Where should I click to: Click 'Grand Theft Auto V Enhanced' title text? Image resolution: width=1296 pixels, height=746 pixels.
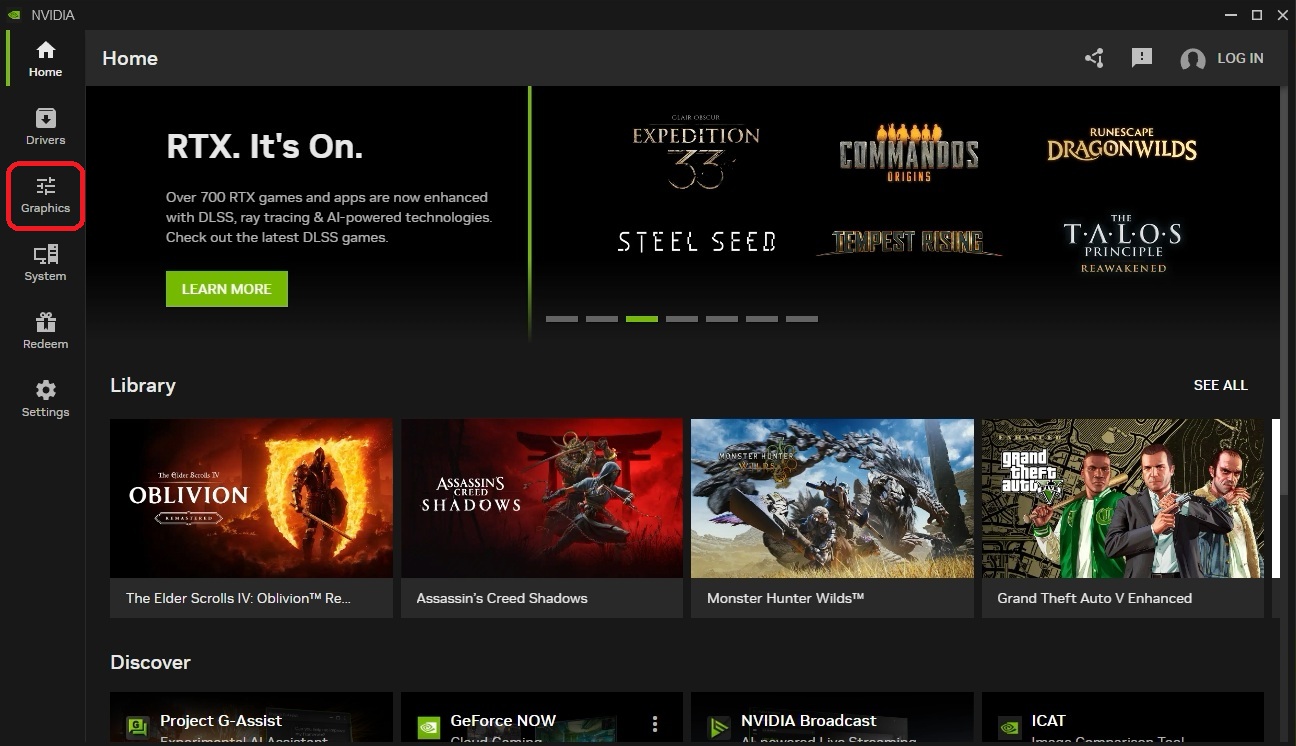(x=1094, y=598)
